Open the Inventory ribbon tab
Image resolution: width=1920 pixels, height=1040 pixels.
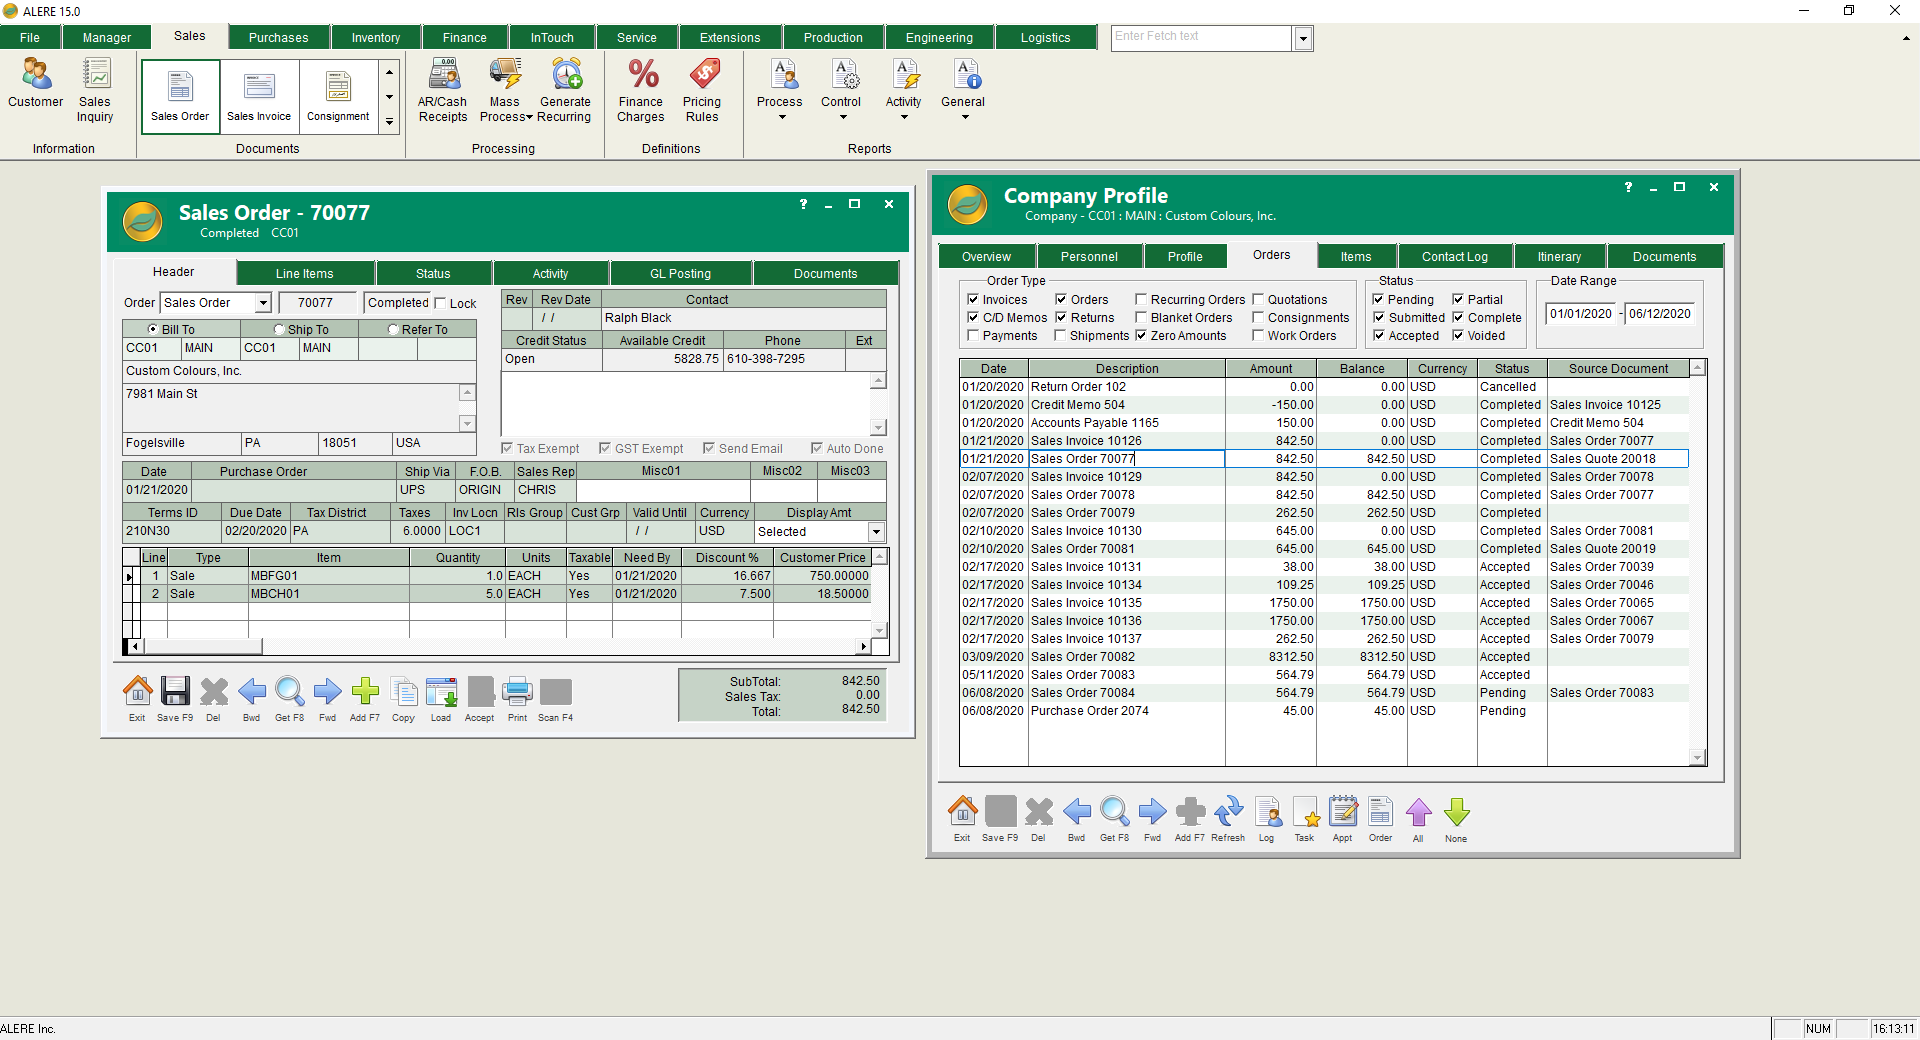point(376,38)
